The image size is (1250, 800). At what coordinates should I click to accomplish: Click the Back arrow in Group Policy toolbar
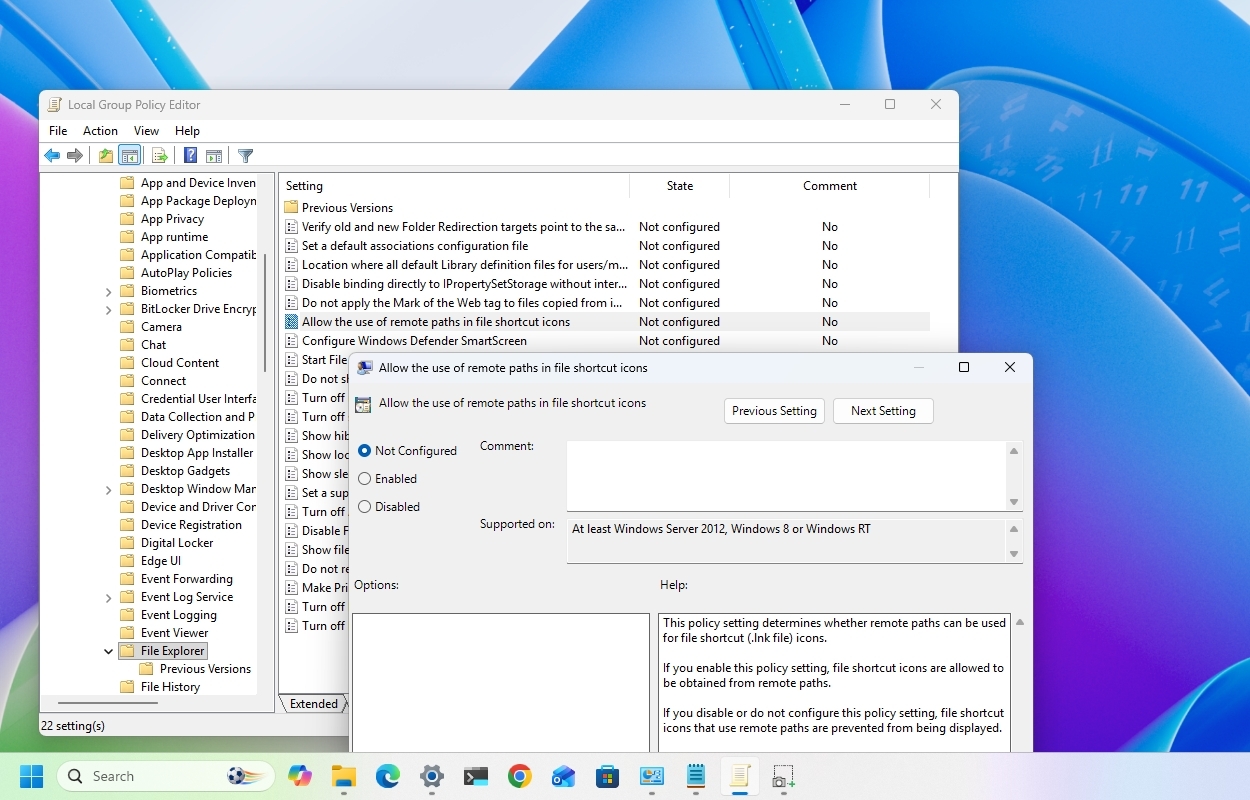click(x=52, y=156)
